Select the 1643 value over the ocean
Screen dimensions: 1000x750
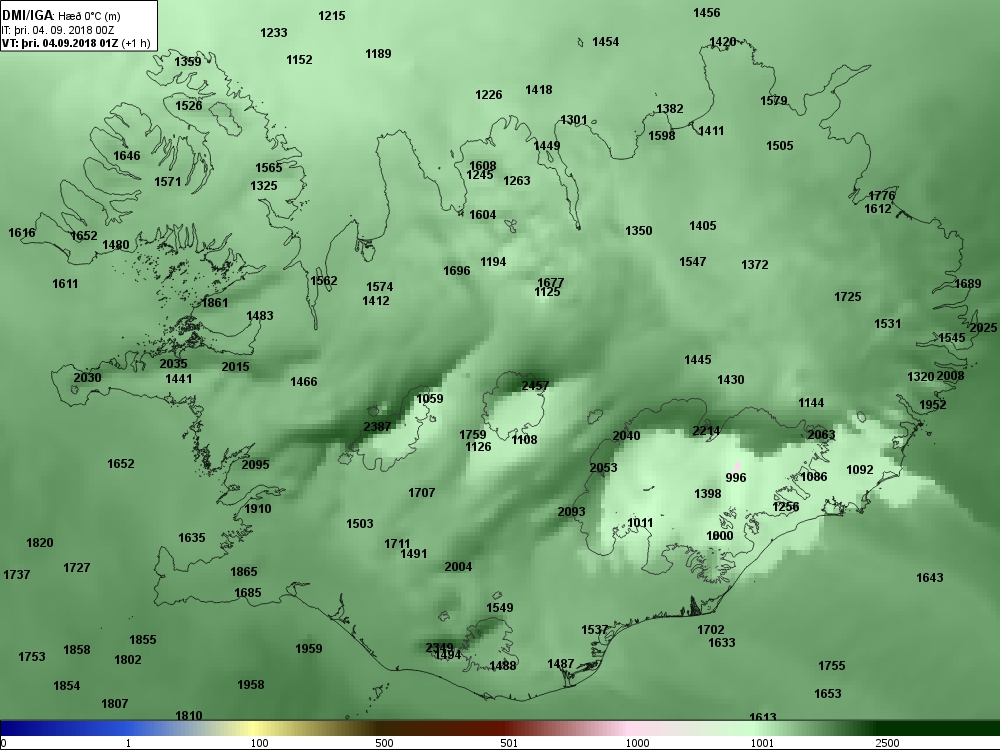pyautogui.click(x=929, y=577)
